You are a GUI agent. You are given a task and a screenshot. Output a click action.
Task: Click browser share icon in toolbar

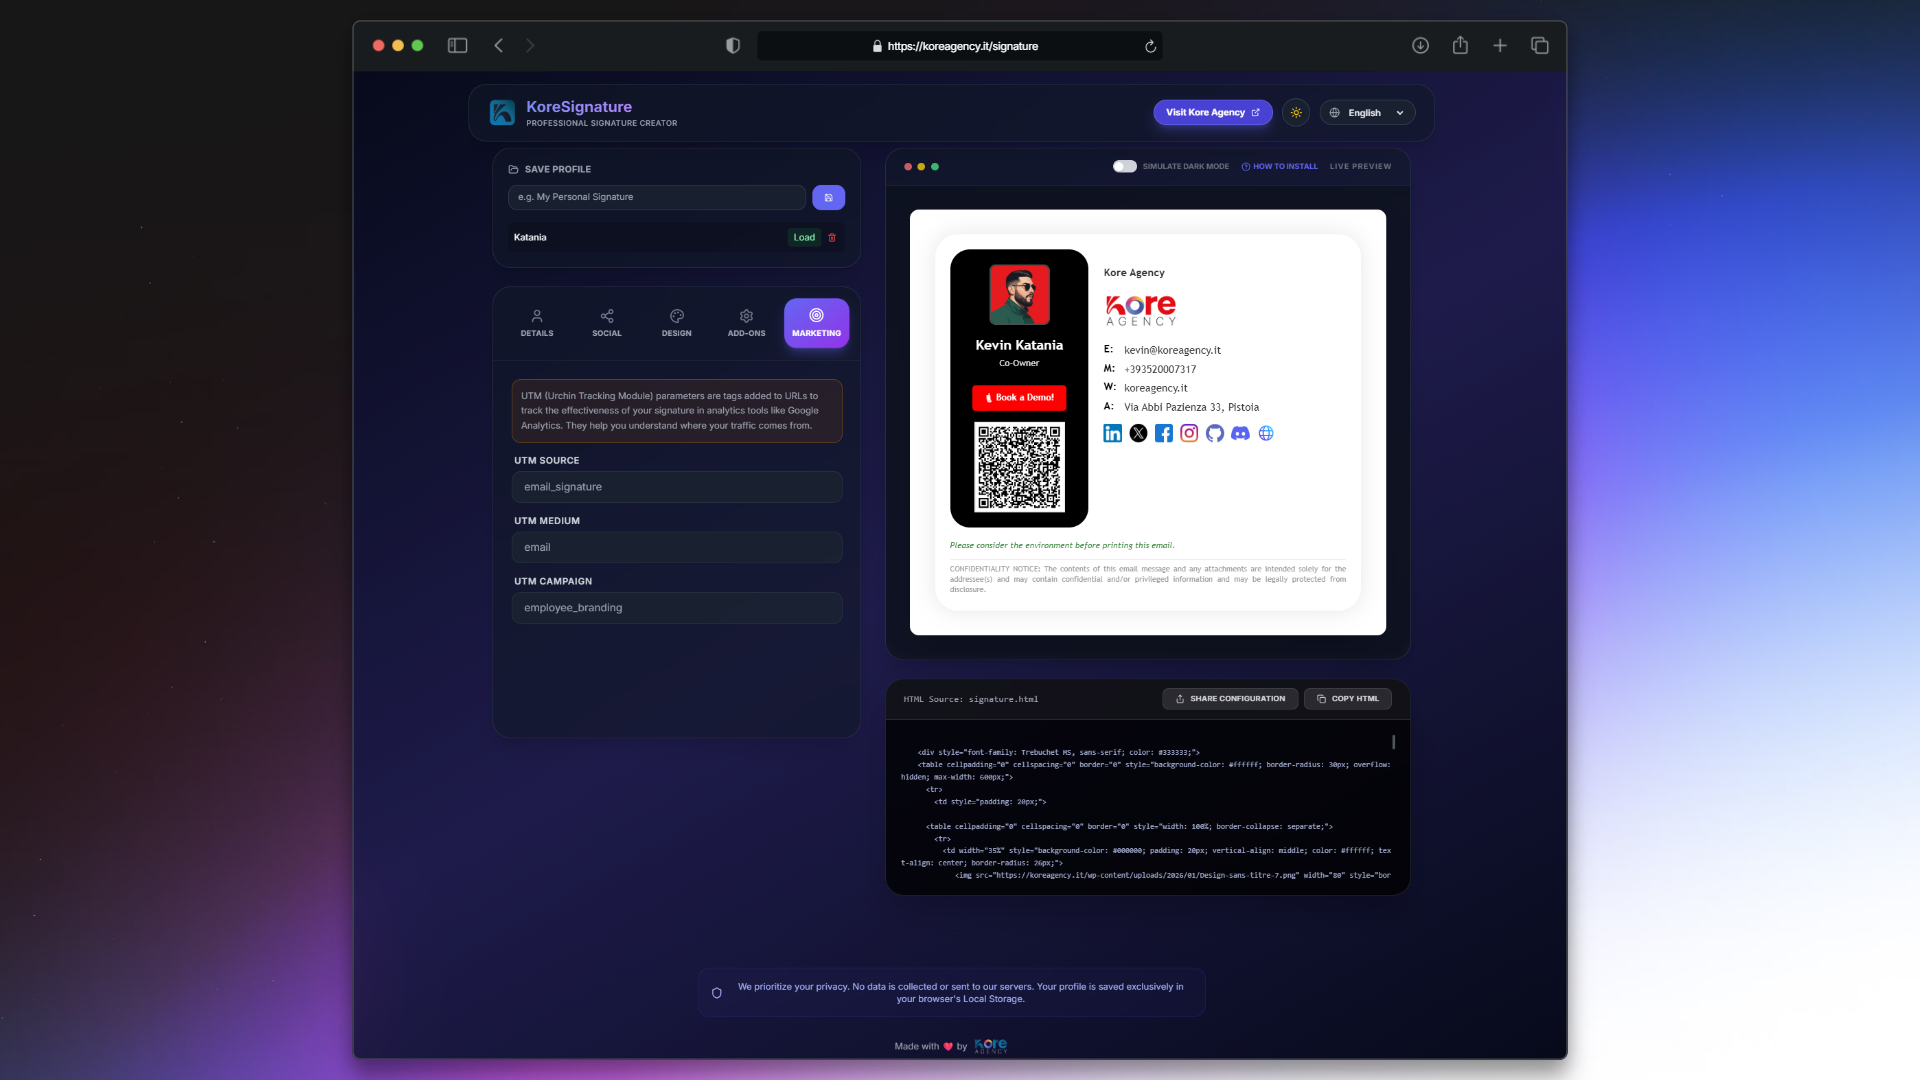point(1460,46)
